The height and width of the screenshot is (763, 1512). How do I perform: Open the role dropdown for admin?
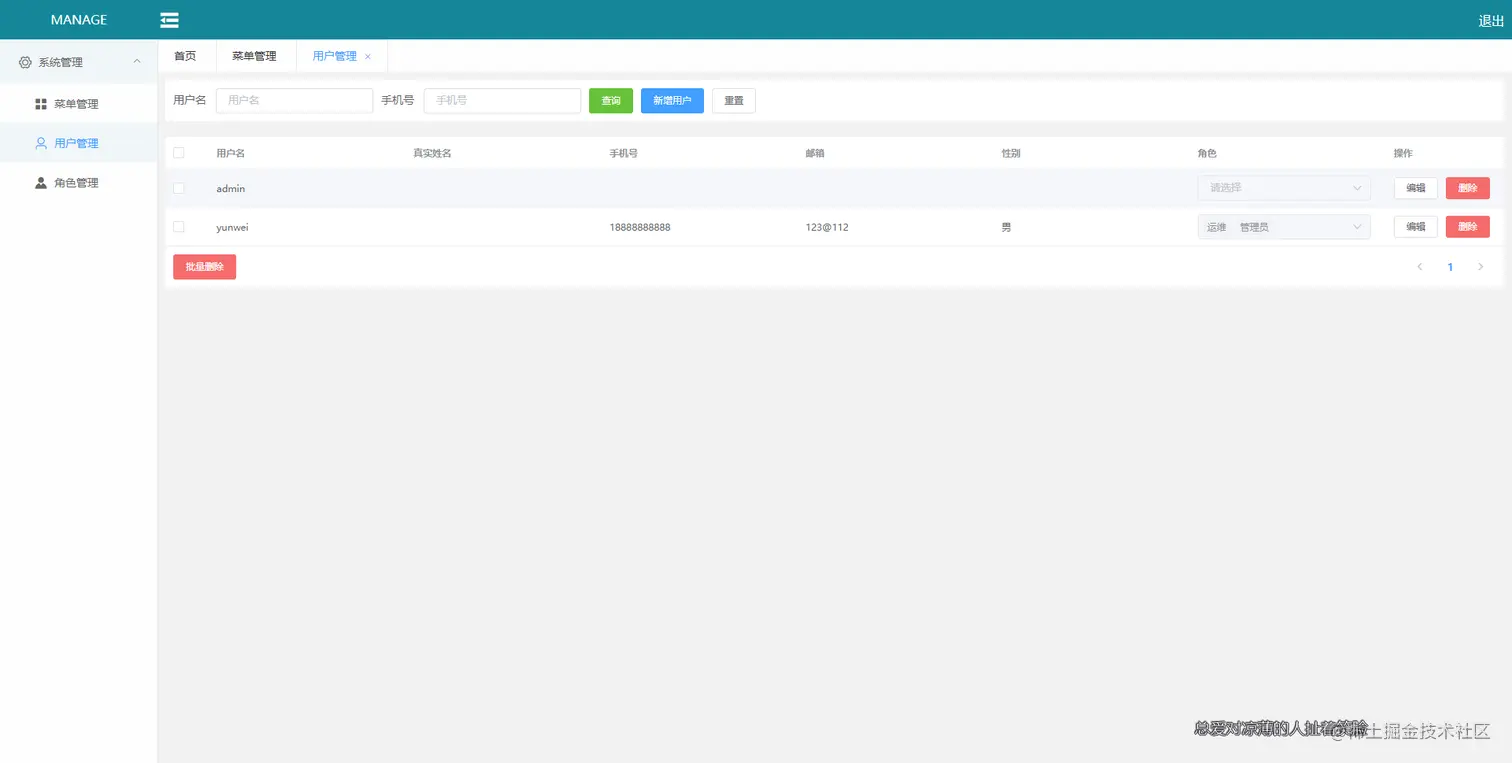1284,188
